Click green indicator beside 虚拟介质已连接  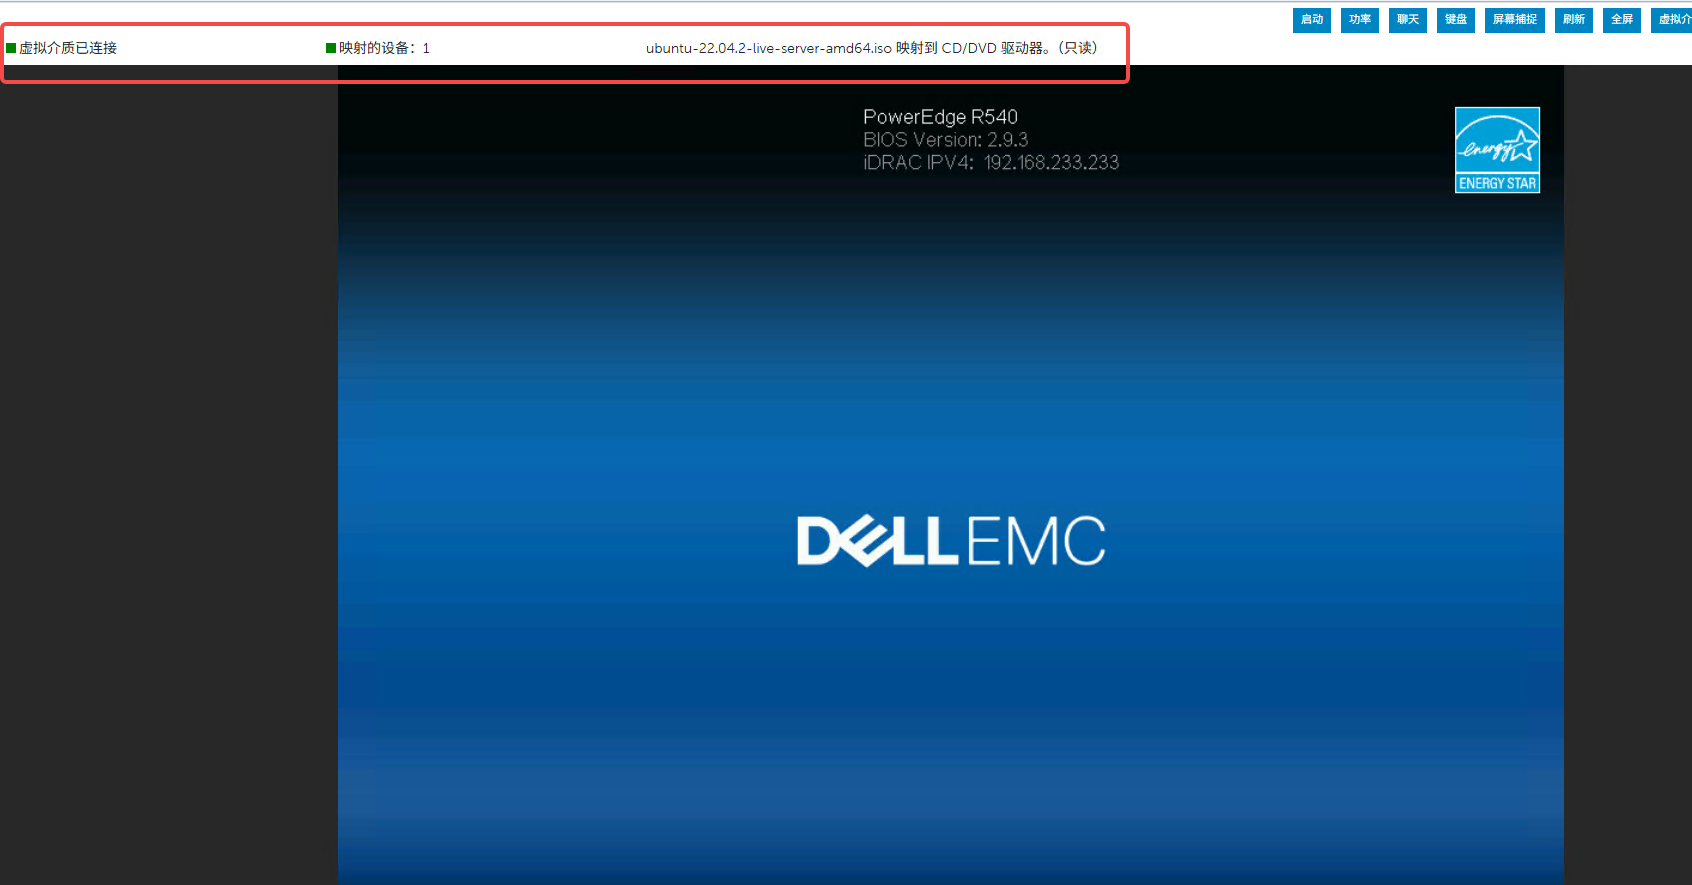click(11, 48)
